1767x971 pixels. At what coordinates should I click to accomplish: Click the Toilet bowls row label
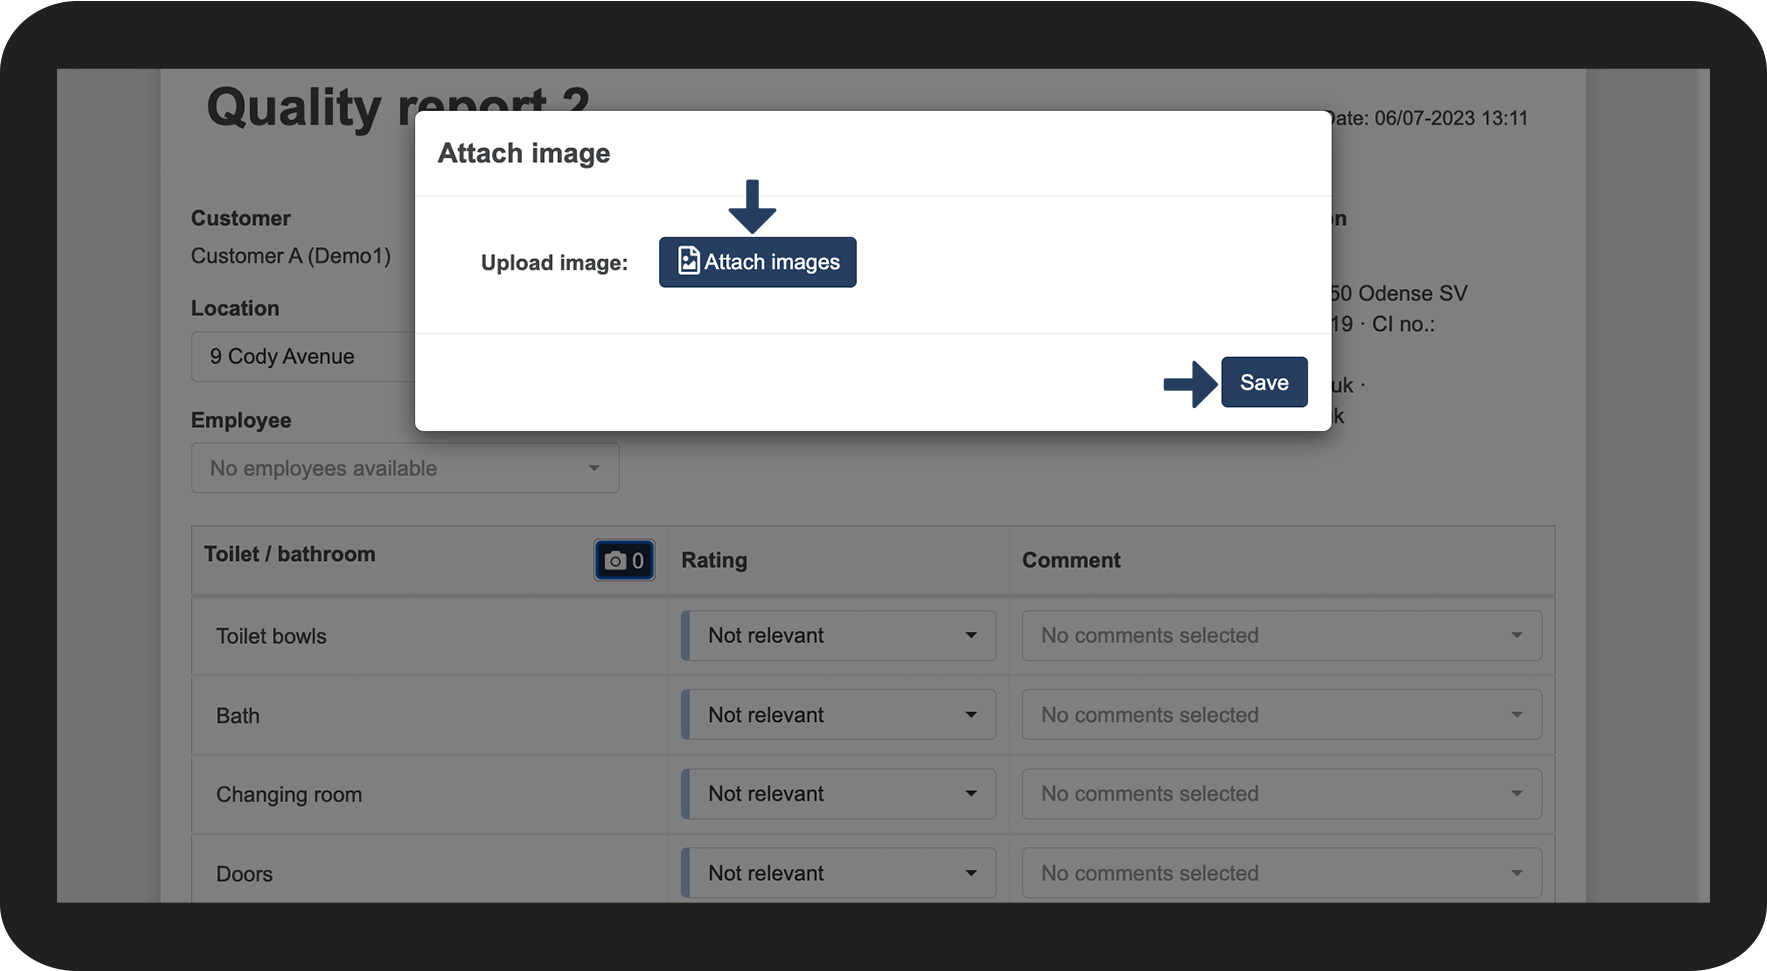(x=271, y=636)
